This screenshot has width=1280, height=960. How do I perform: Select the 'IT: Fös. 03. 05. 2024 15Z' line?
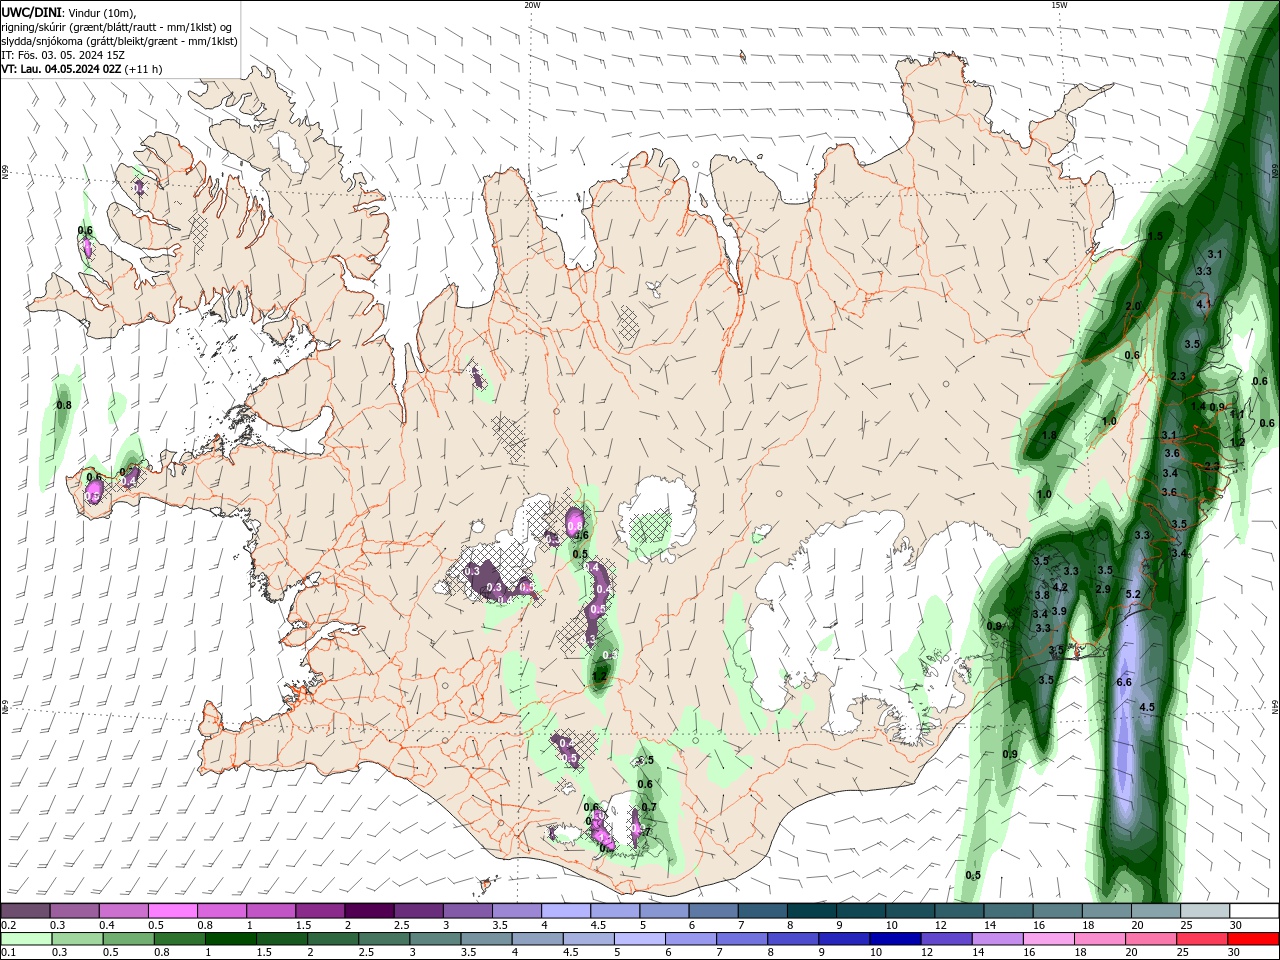pos(63,55)
